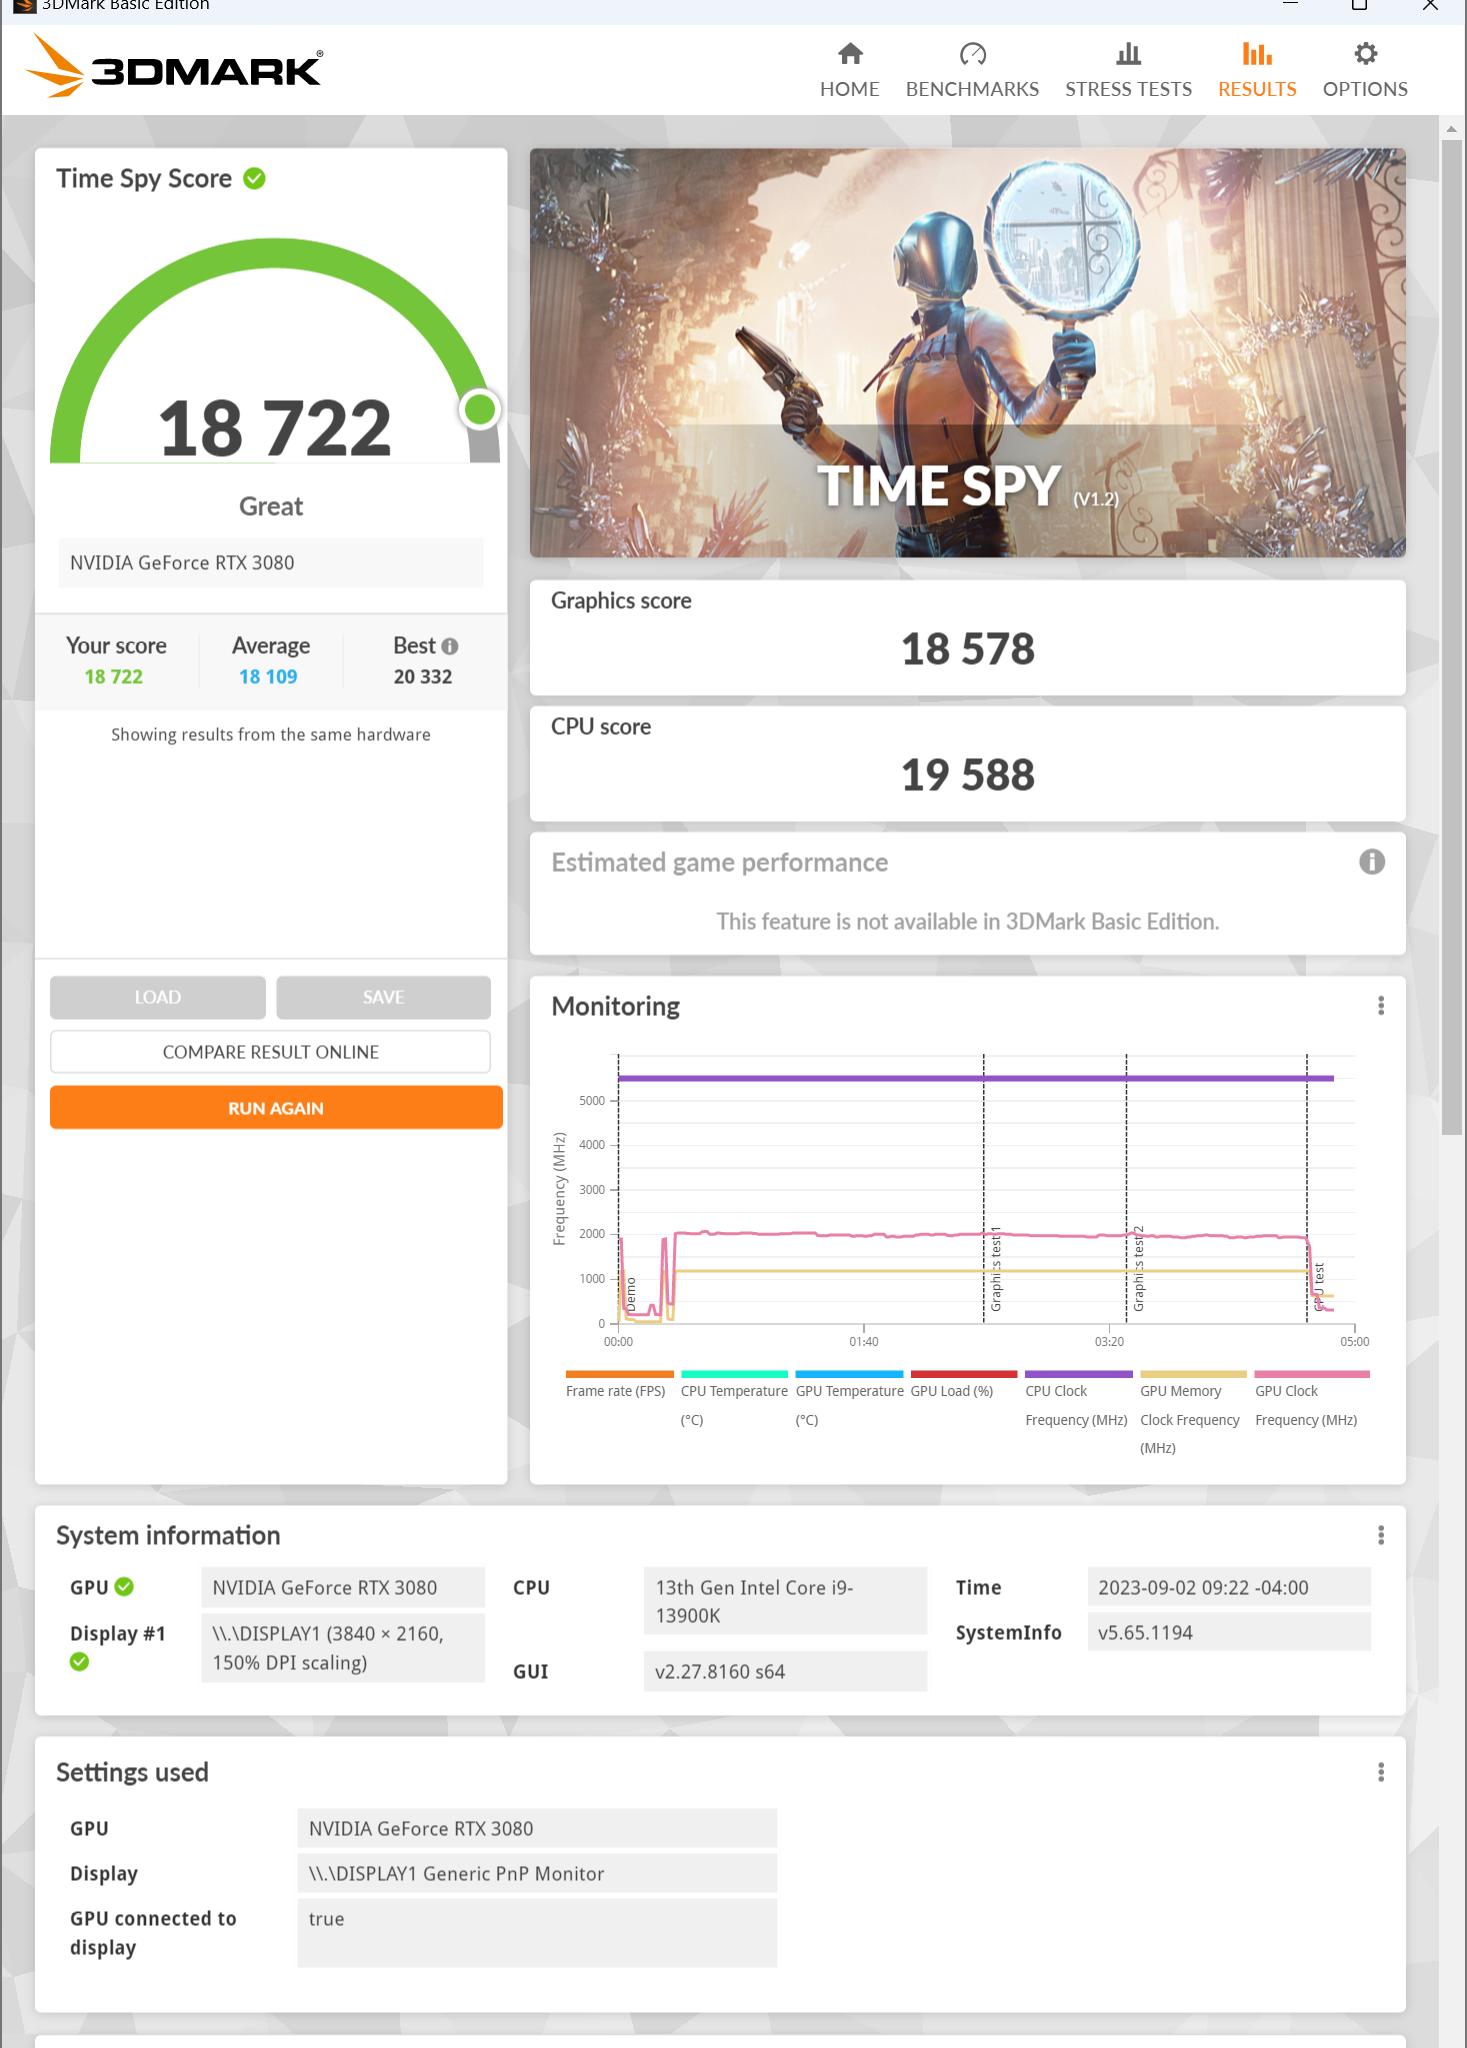This screenshot has width=1467, height=2048.
Task: Click the 20 332 best score value
Action: tap(423, 677)
